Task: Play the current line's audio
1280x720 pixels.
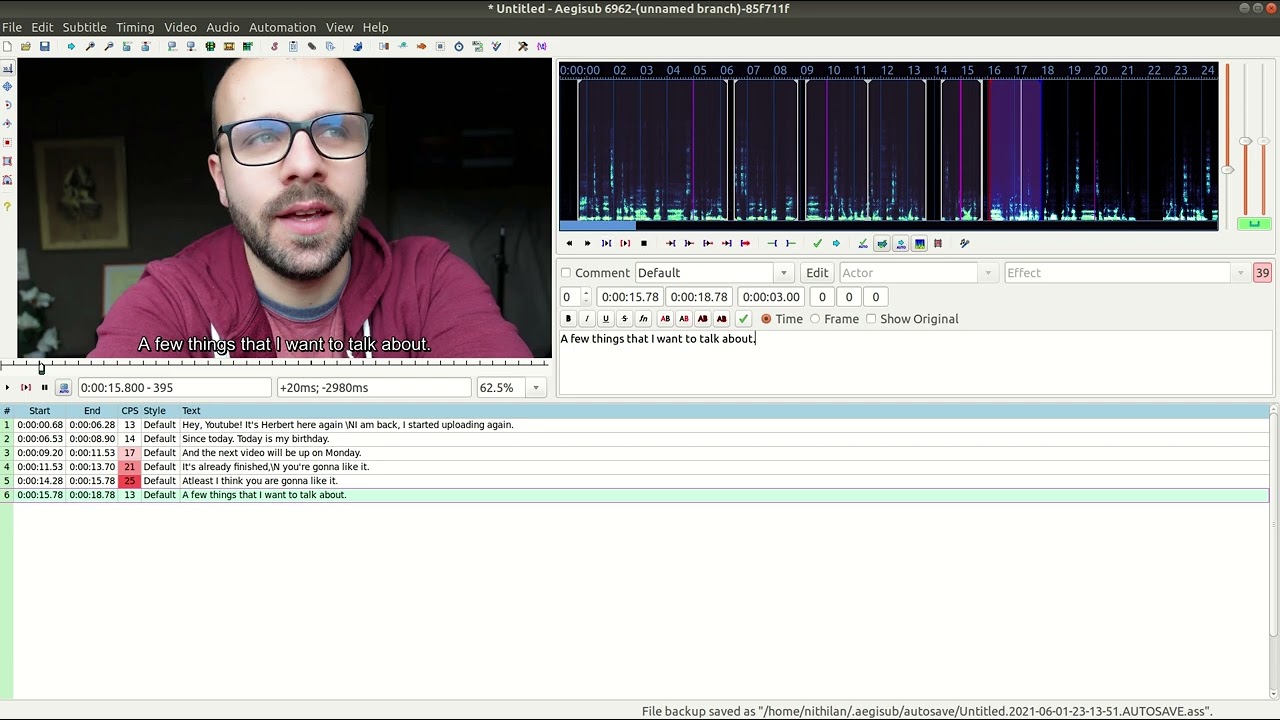Action: point(625,243)
